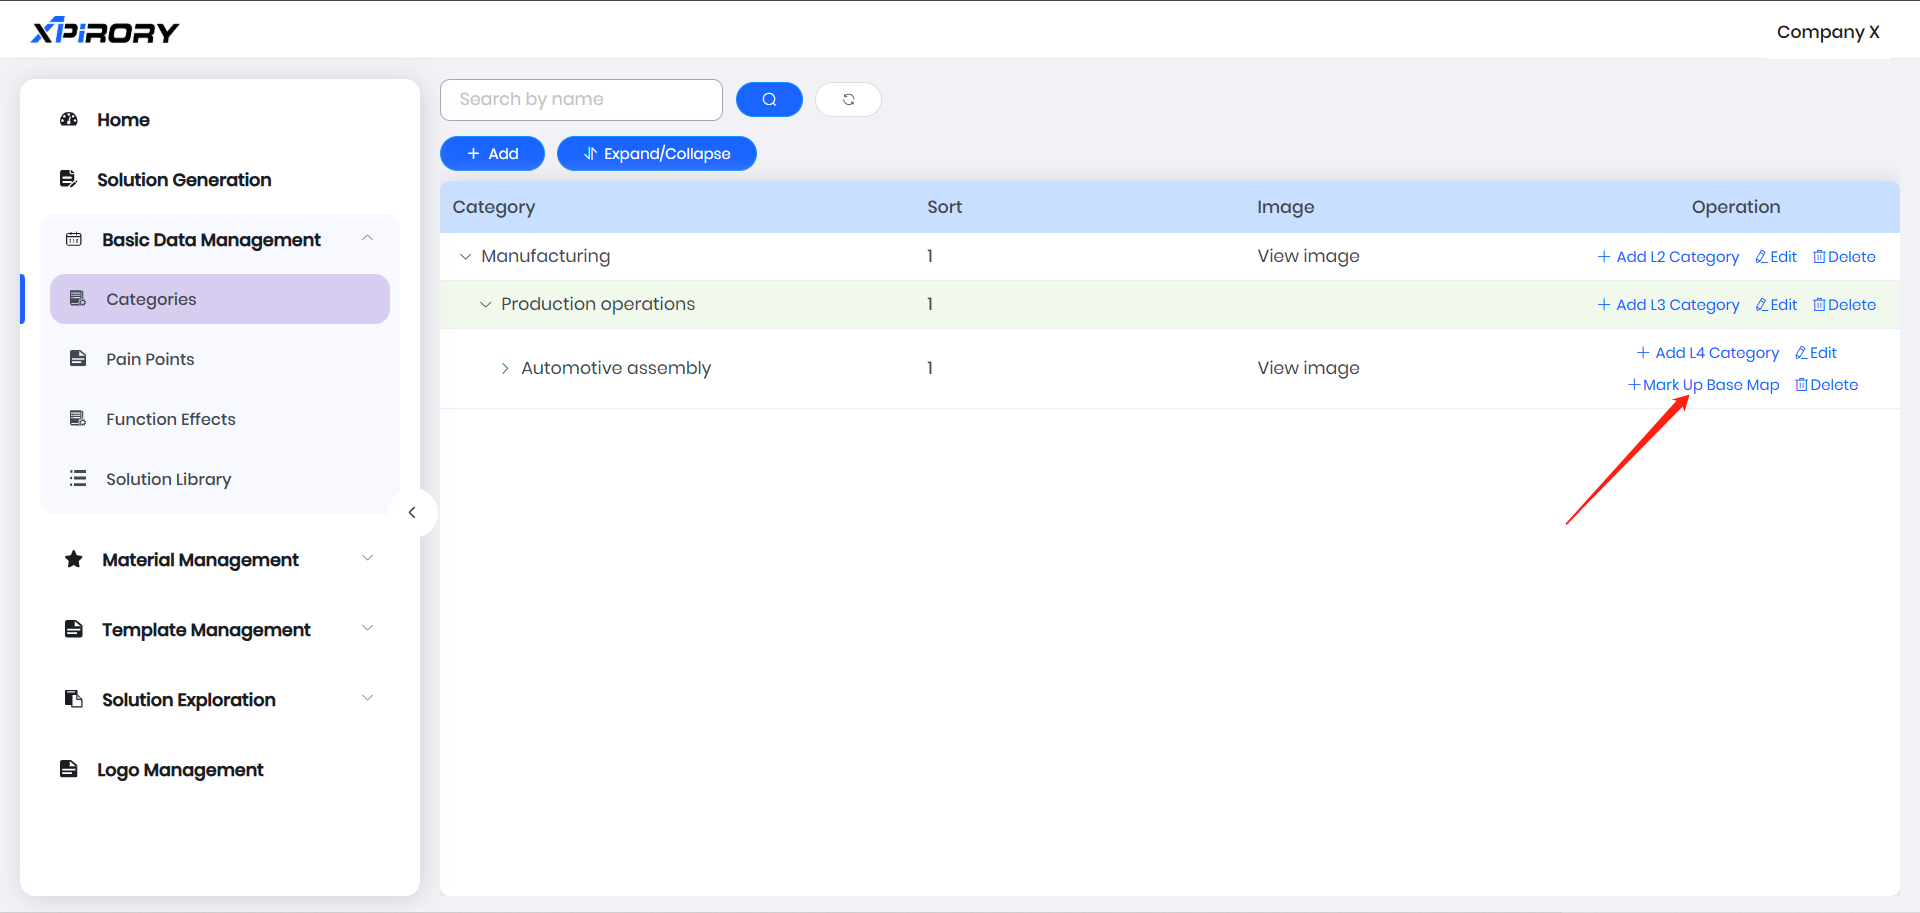Open the Pain Points menu item
Image resolution: width=1920 pixels, height=913 pixels.
(150, 359)
